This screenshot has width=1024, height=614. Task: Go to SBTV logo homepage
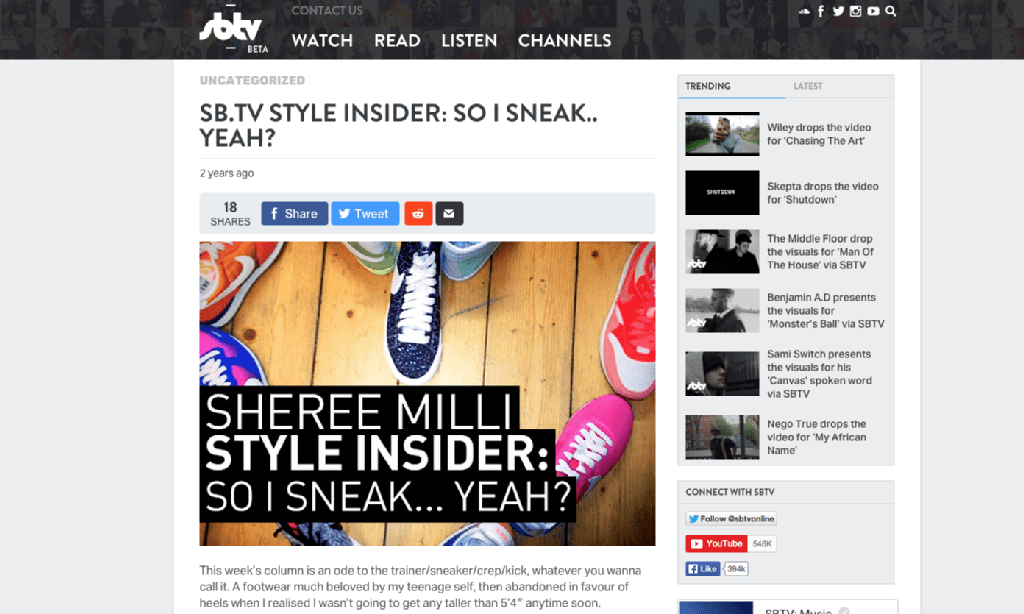pos(234,29)
